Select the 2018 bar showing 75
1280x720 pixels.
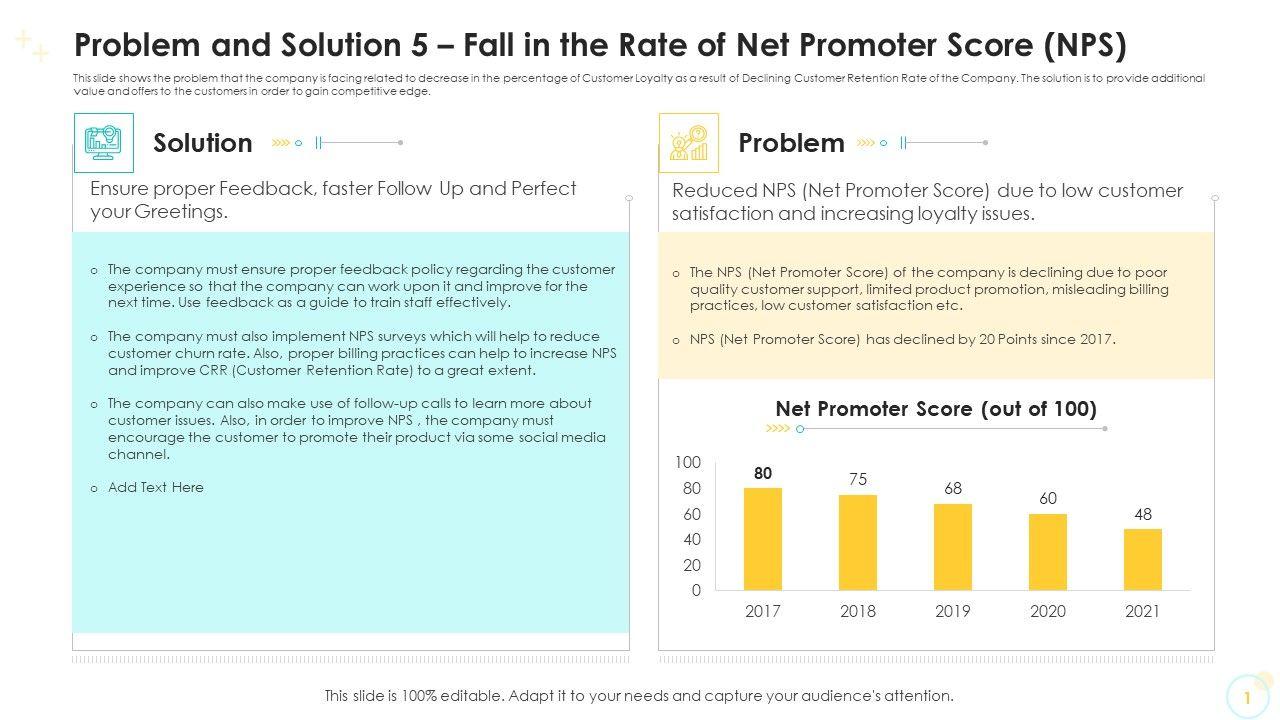click(858, 542)
